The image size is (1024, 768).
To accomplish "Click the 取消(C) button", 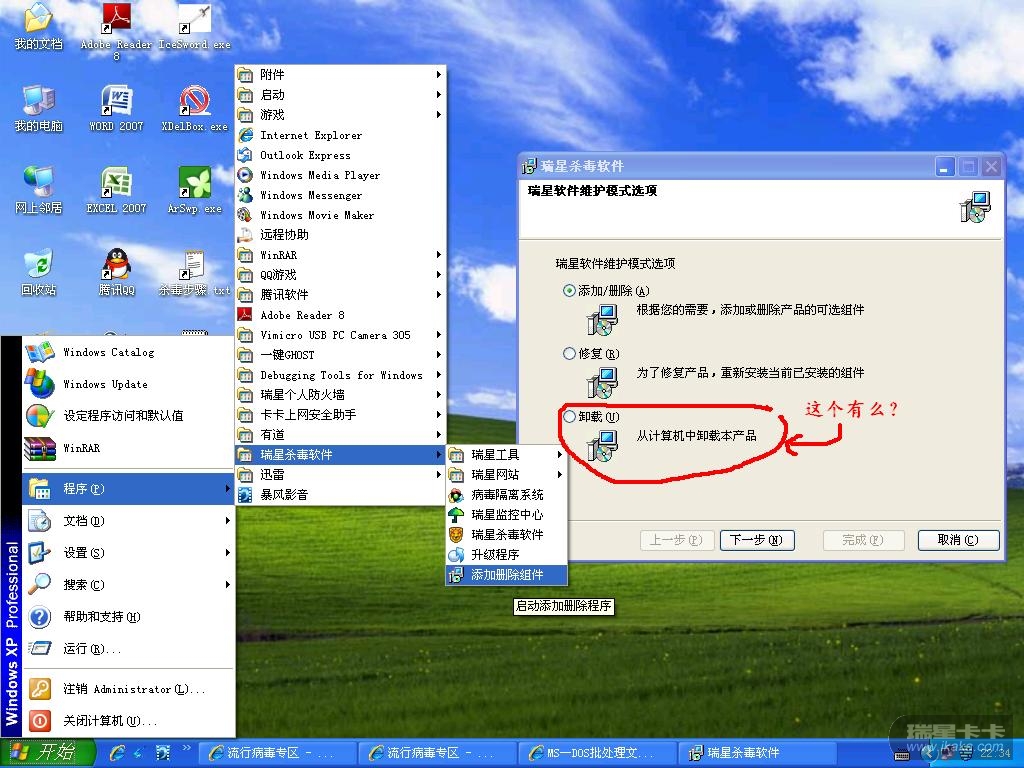I will 958,540.
